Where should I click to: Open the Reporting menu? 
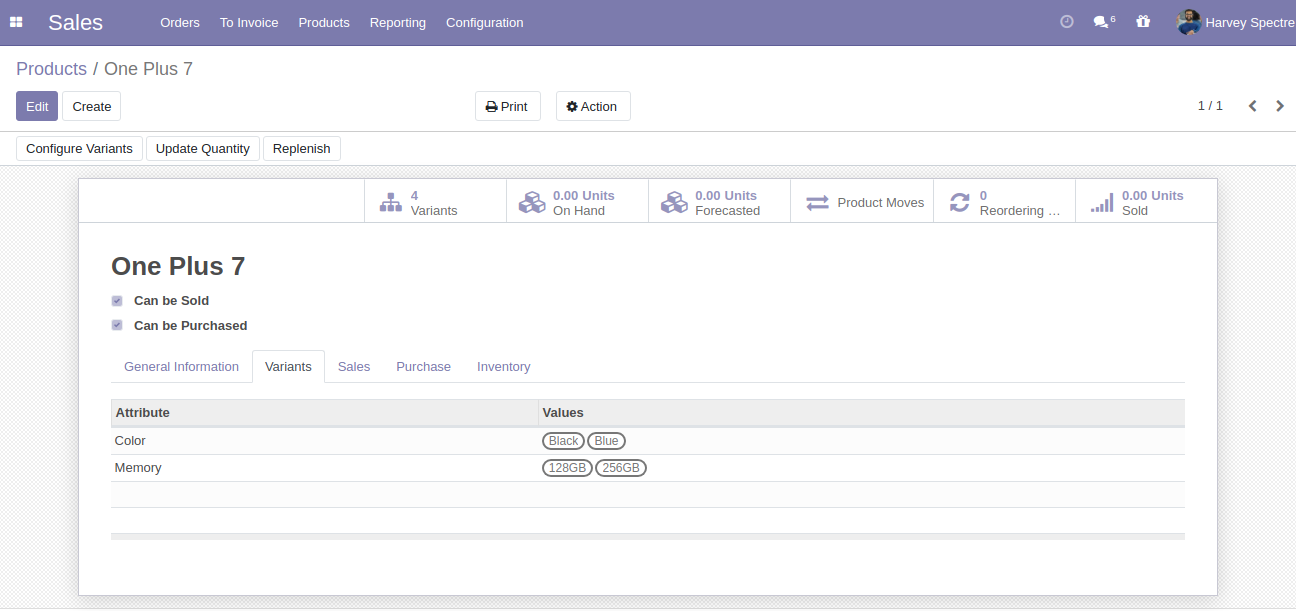397,22
